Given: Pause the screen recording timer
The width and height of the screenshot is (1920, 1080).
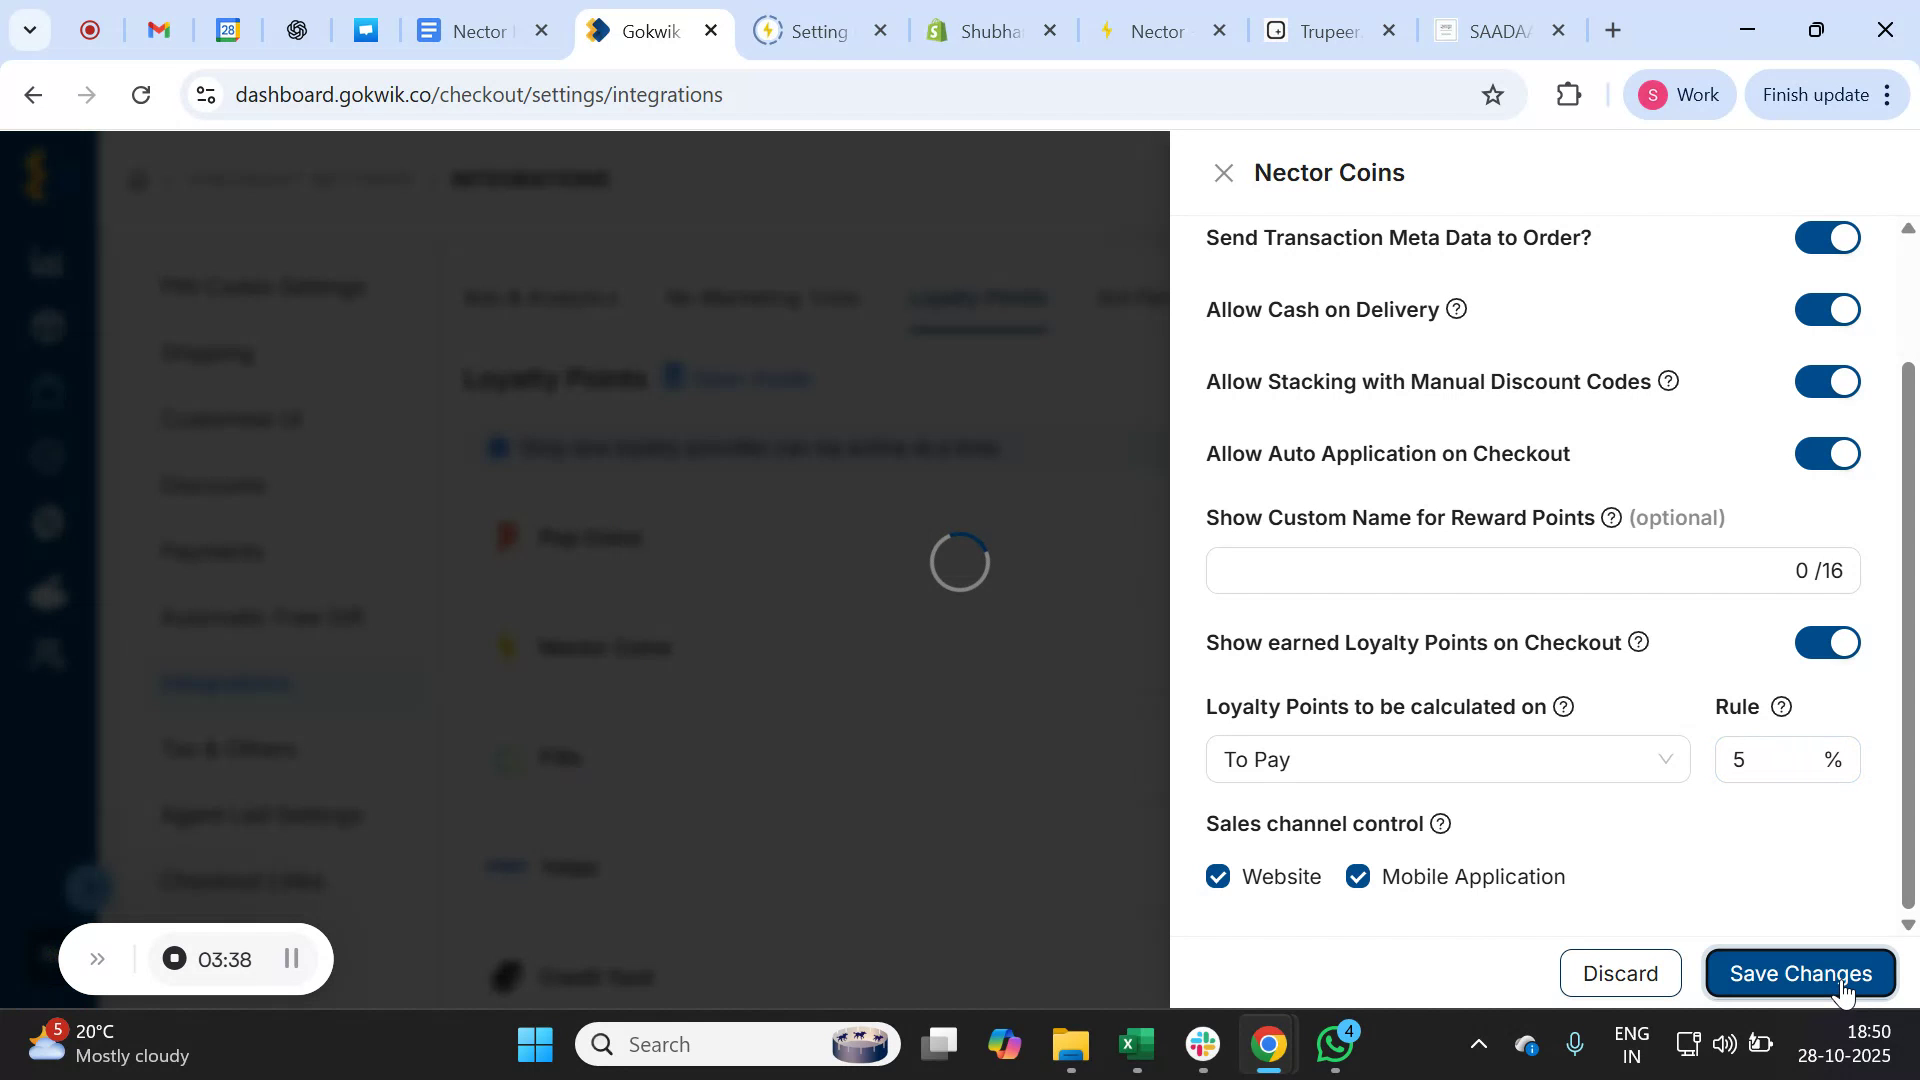Looking at the screenshot, I should coord(291,959).
